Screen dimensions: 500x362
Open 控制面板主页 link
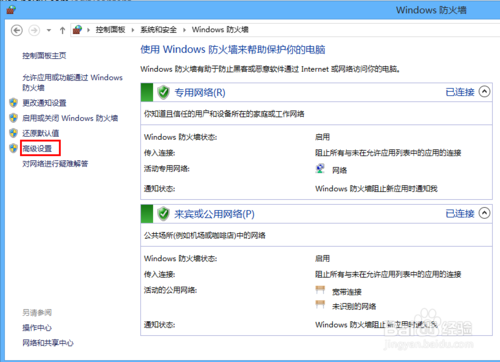[x=44, y=55]
